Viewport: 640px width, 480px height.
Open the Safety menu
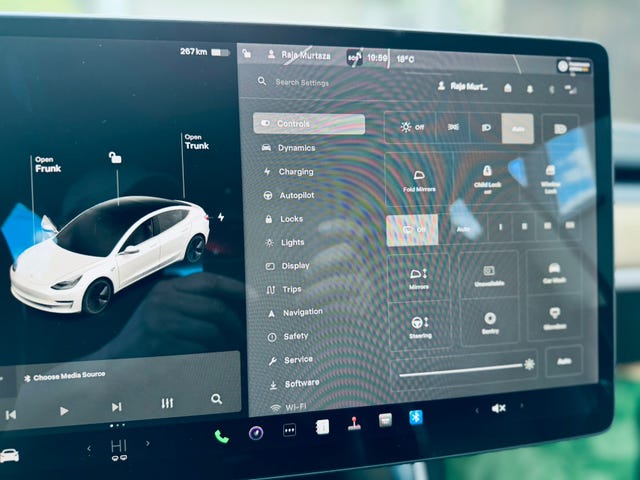(x=288, y=337)
